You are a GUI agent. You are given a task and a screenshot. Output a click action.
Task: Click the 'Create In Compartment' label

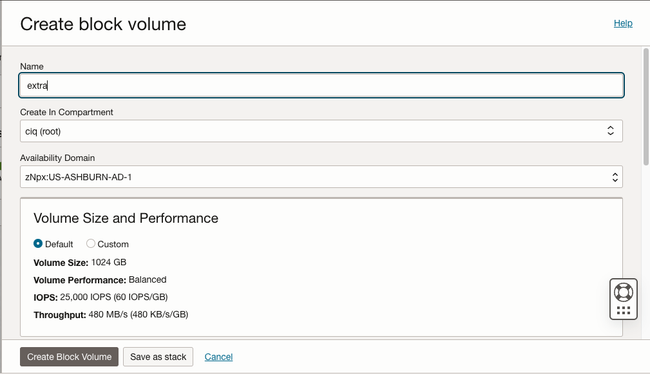coord(66,112)
